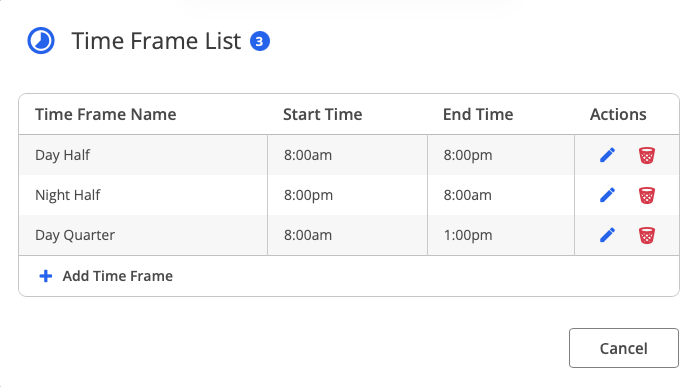
Task: Edit the Night Half time frame
Action: 607,195
